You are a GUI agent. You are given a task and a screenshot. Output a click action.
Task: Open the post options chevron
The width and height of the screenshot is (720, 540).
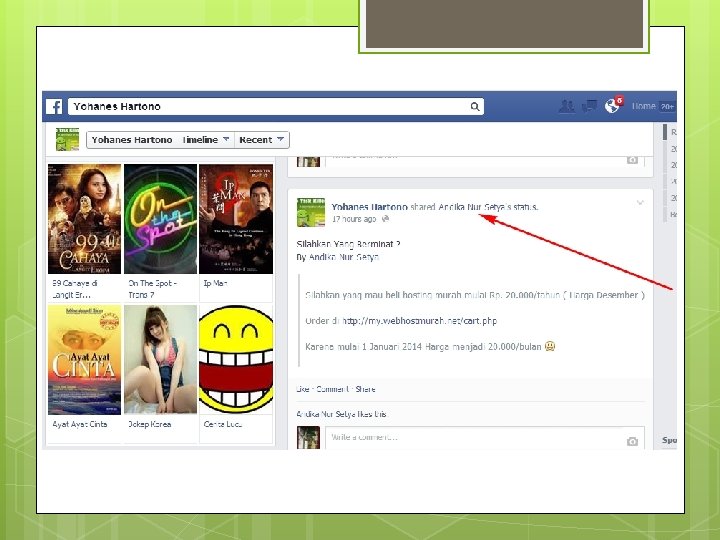pos(640,202)
